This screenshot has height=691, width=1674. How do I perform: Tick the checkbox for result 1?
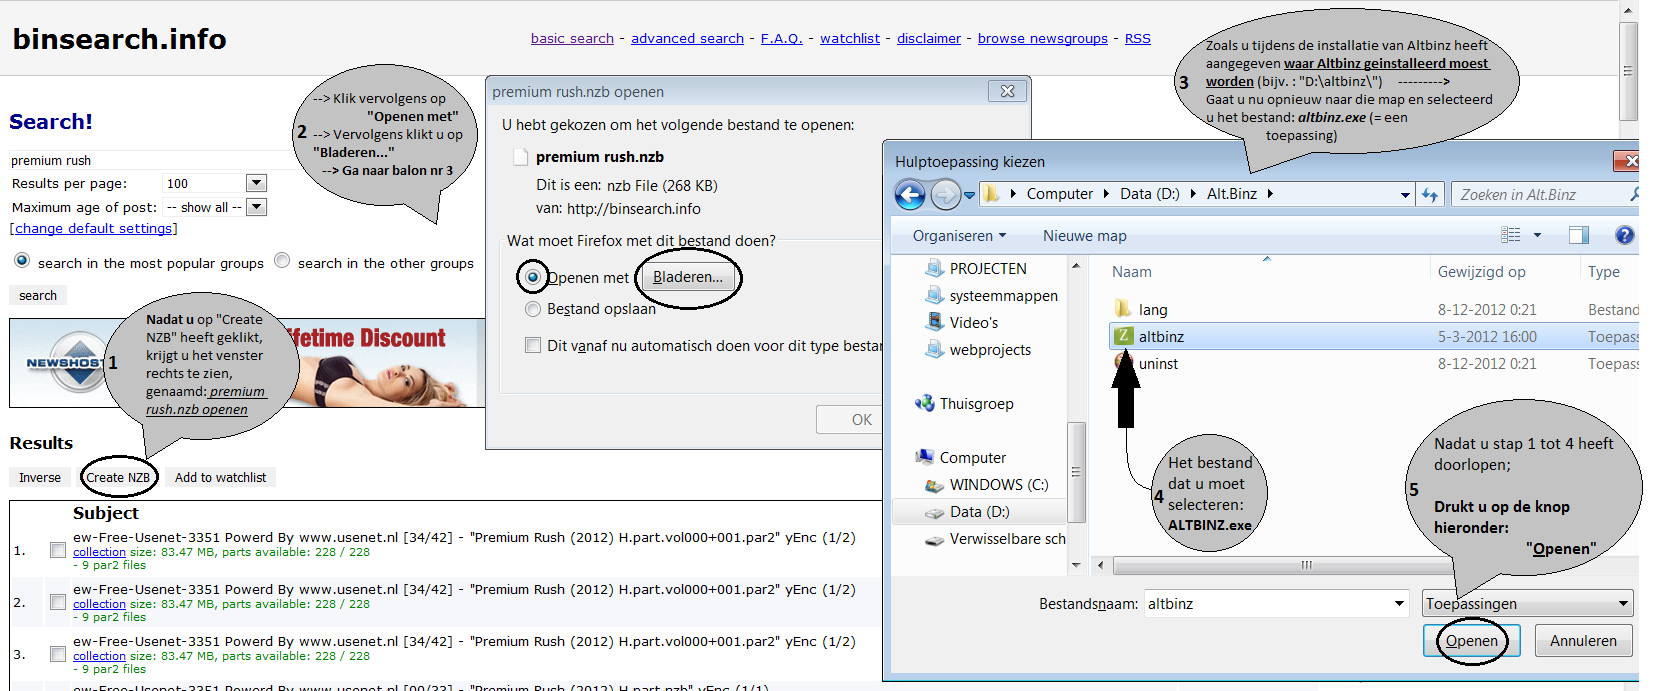(x=58, y=550)
